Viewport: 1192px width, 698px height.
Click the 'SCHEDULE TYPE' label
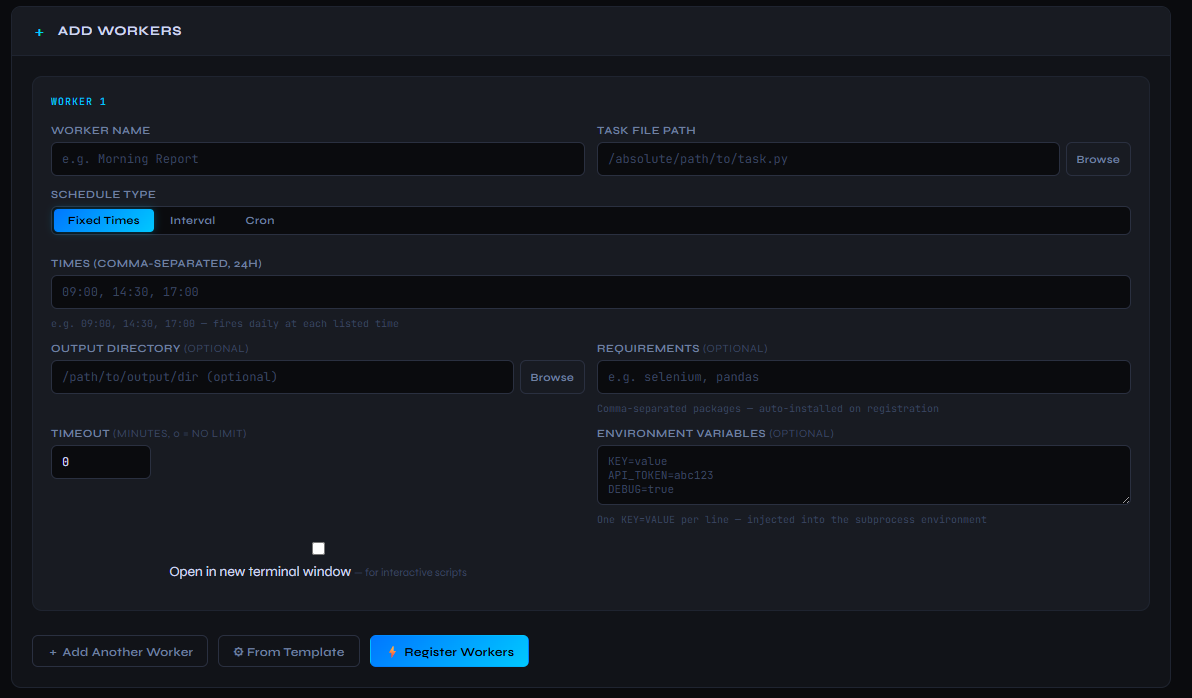tap(103, 195)
